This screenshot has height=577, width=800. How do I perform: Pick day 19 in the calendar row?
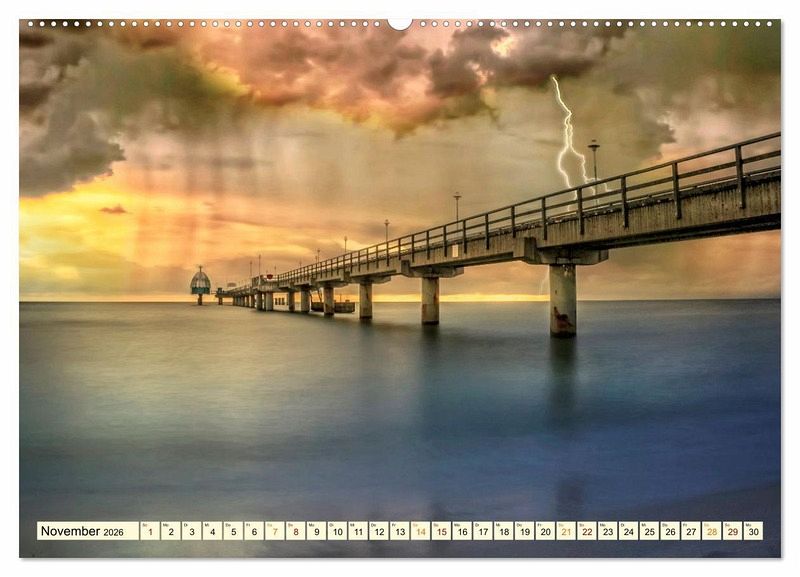[525, 531]
